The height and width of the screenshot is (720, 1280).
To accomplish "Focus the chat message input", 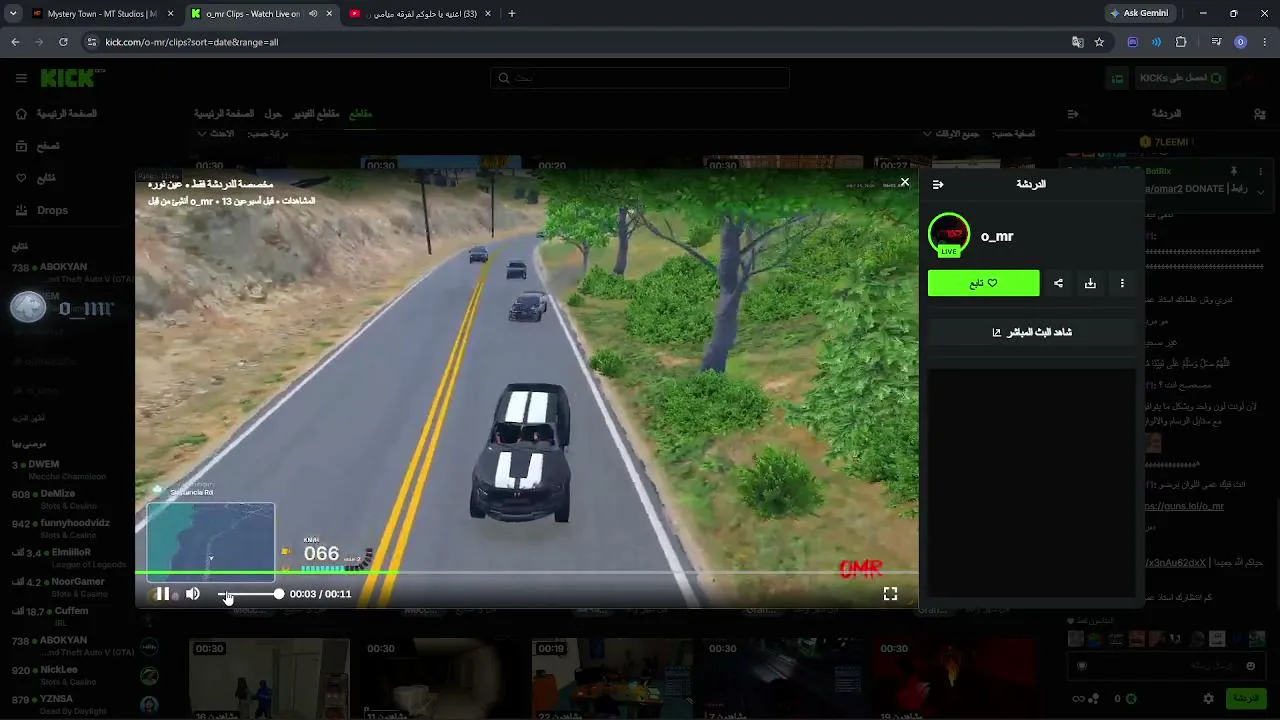I will (1167, 666).
